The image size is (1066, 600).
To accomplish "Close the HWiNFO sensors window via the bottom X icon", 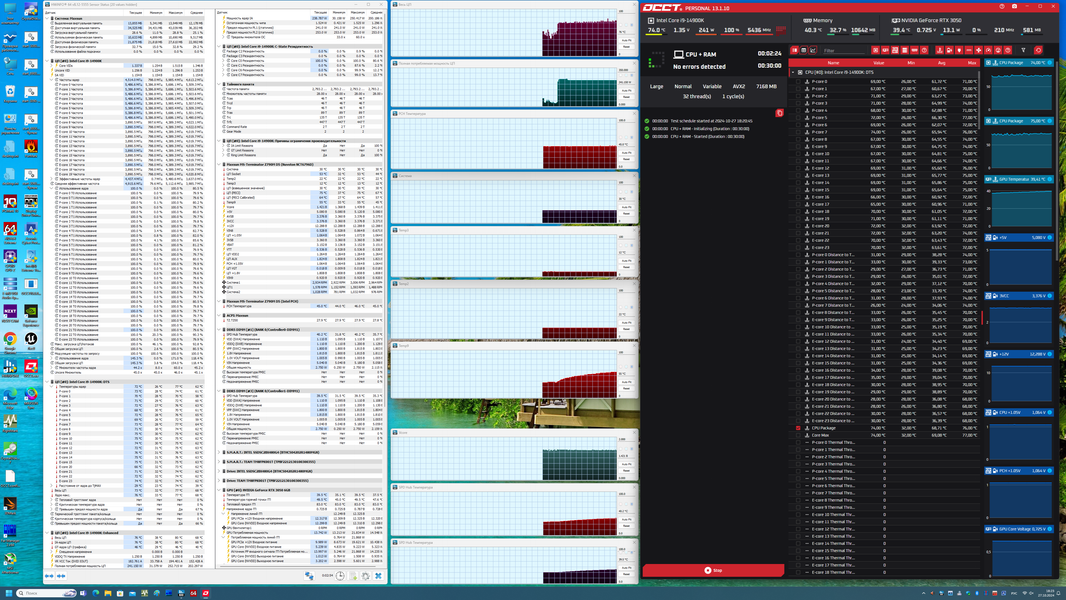I will (378, 576).
